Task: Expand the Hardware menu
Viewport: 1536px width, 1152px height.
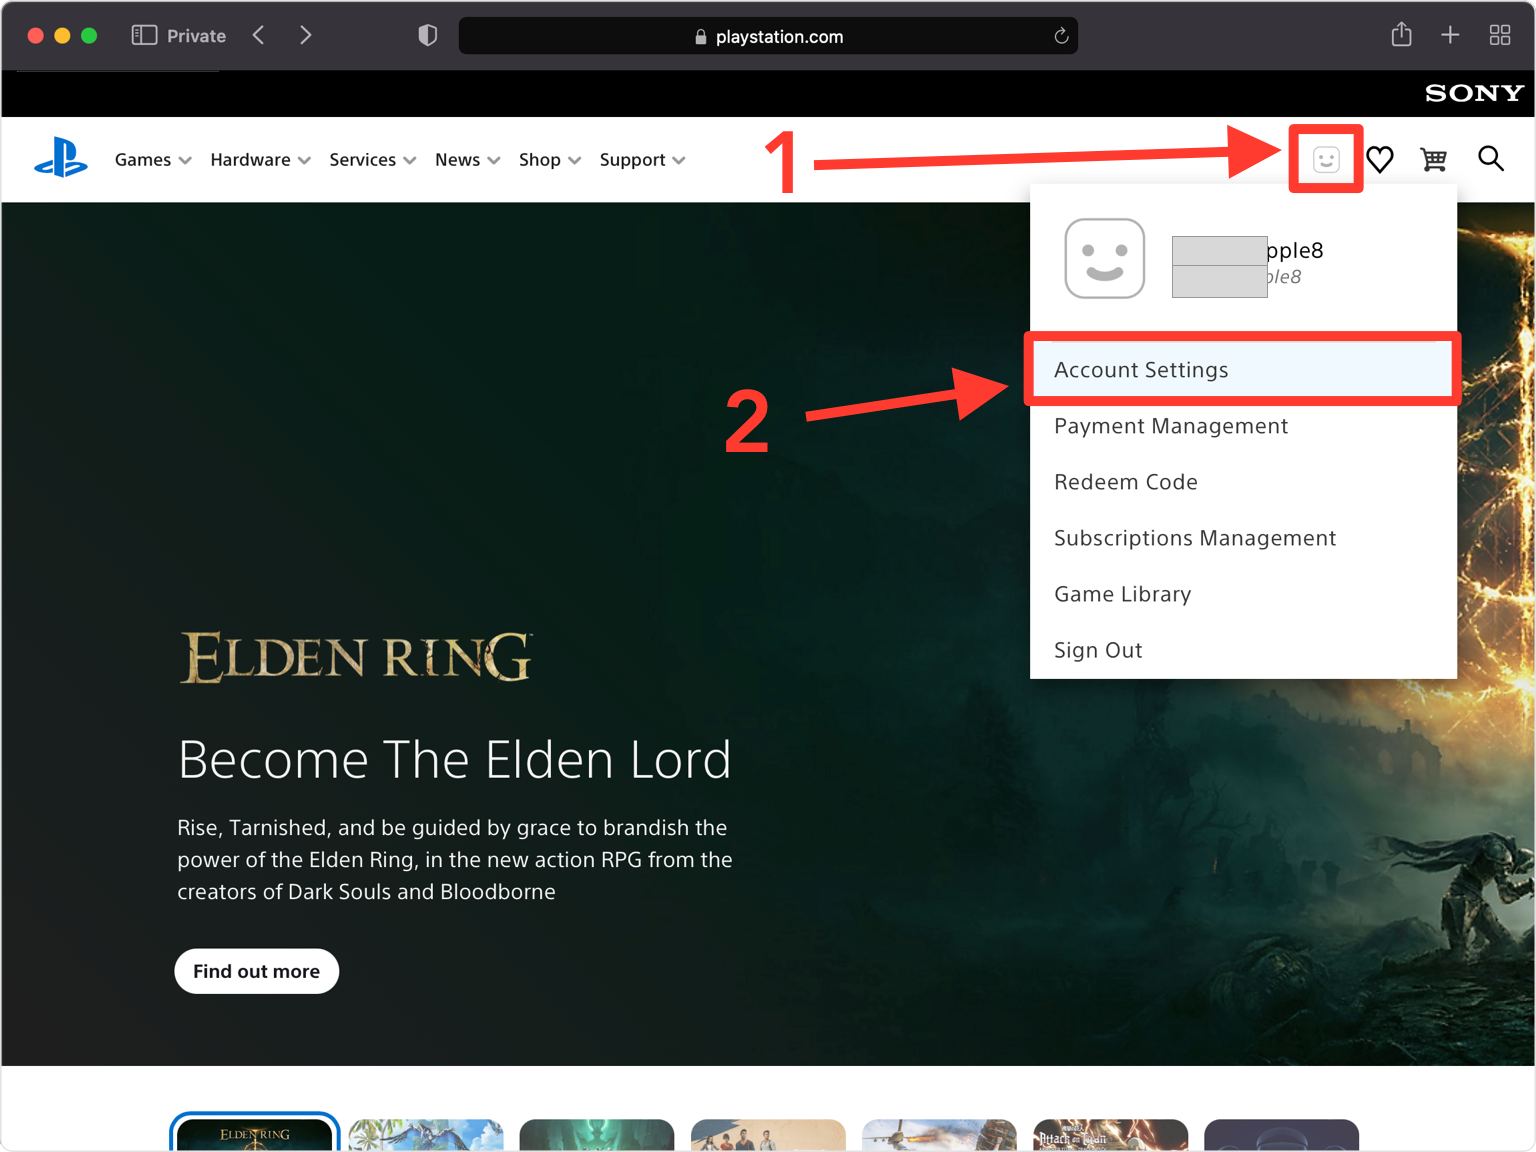Action: click(x=260, y=160)
